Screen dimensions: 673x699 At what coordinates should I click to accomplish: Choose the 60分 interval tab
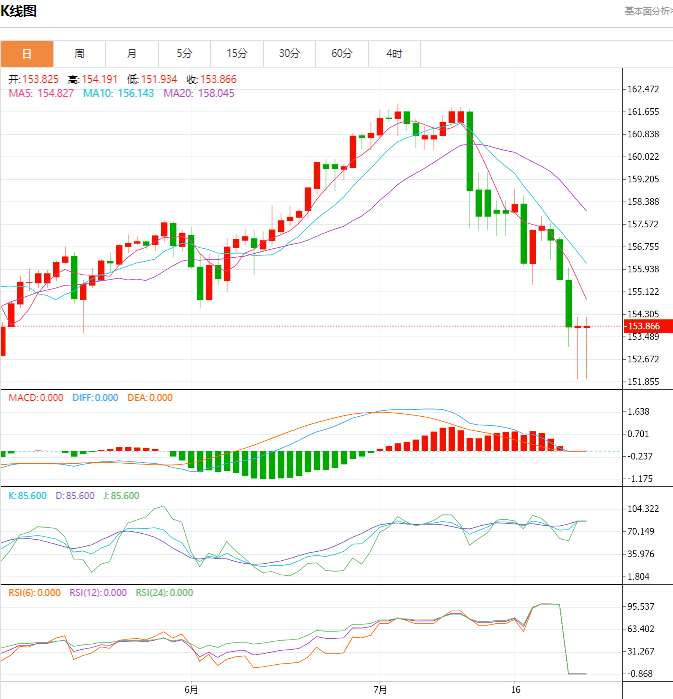[342, 54]
